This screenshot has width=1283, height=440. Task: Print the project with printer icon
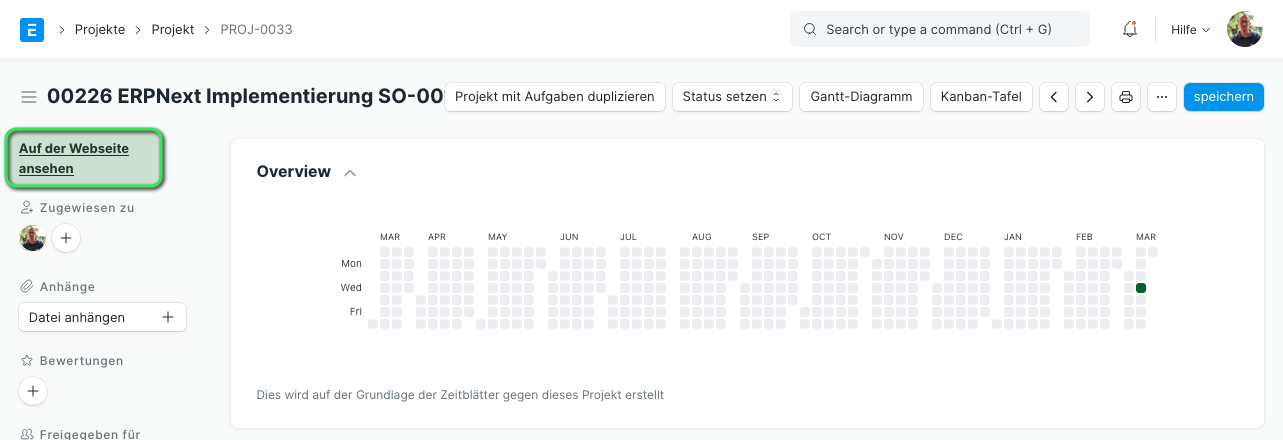pyautogui.click(x=1126, y=97)
